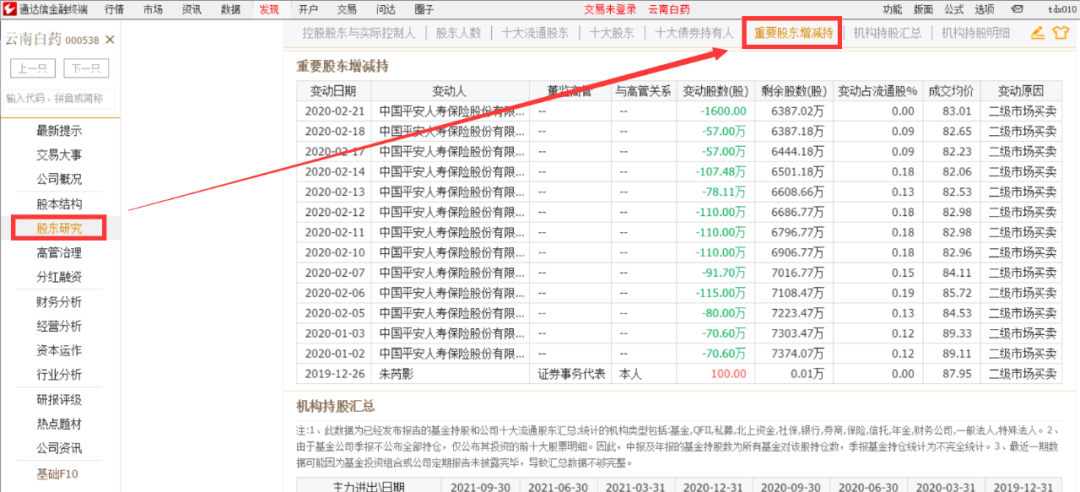
Task: Select 财务分析 in sidebar
Action: 59,302
